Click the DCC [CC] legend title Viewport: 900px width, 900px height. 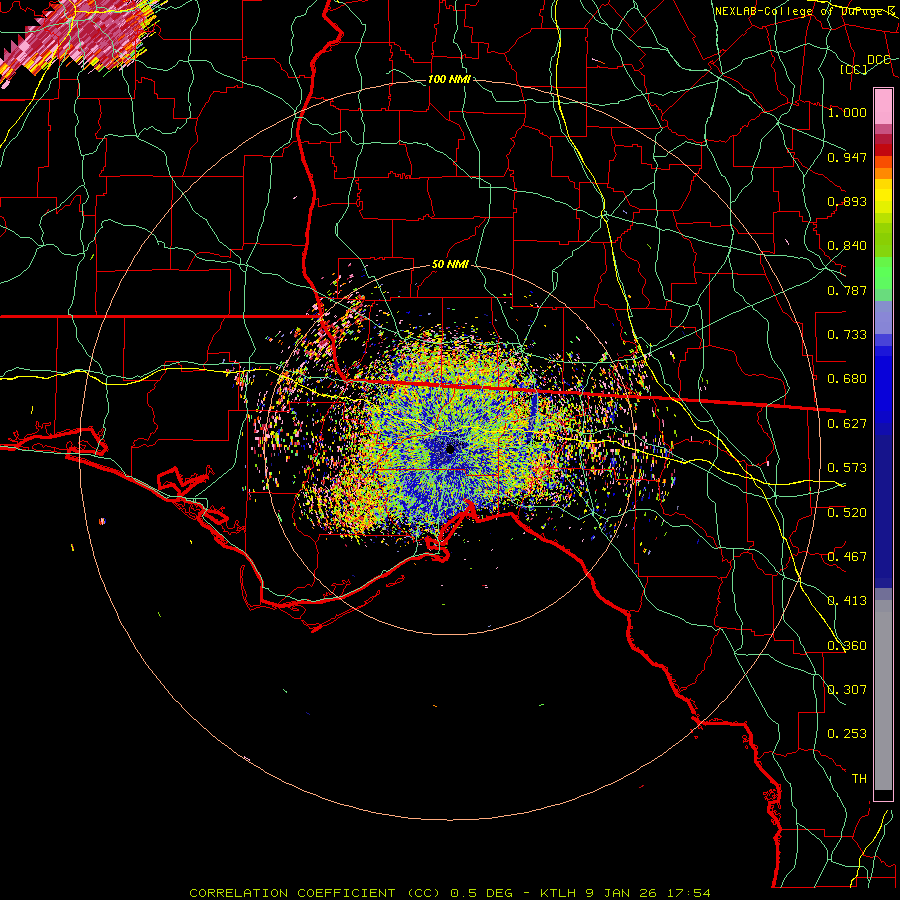[x=866, y=64]
